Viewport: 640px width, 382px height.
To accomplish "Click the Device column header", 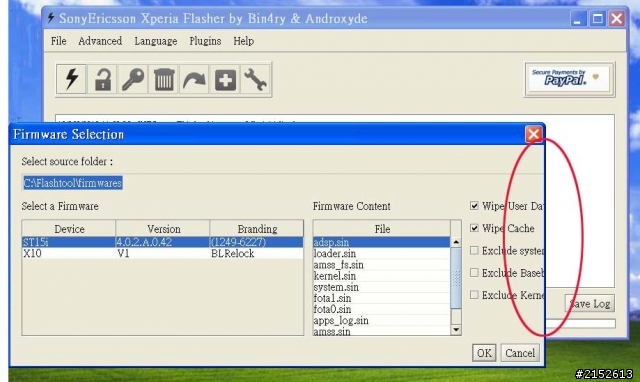I will [69, 229].
